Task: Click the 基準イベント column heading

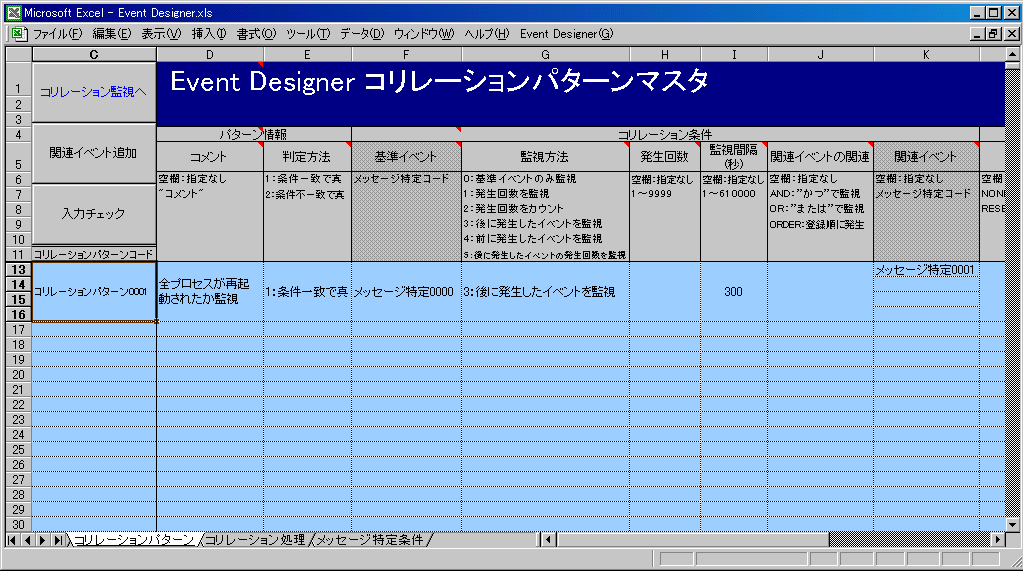Action: 406,157
